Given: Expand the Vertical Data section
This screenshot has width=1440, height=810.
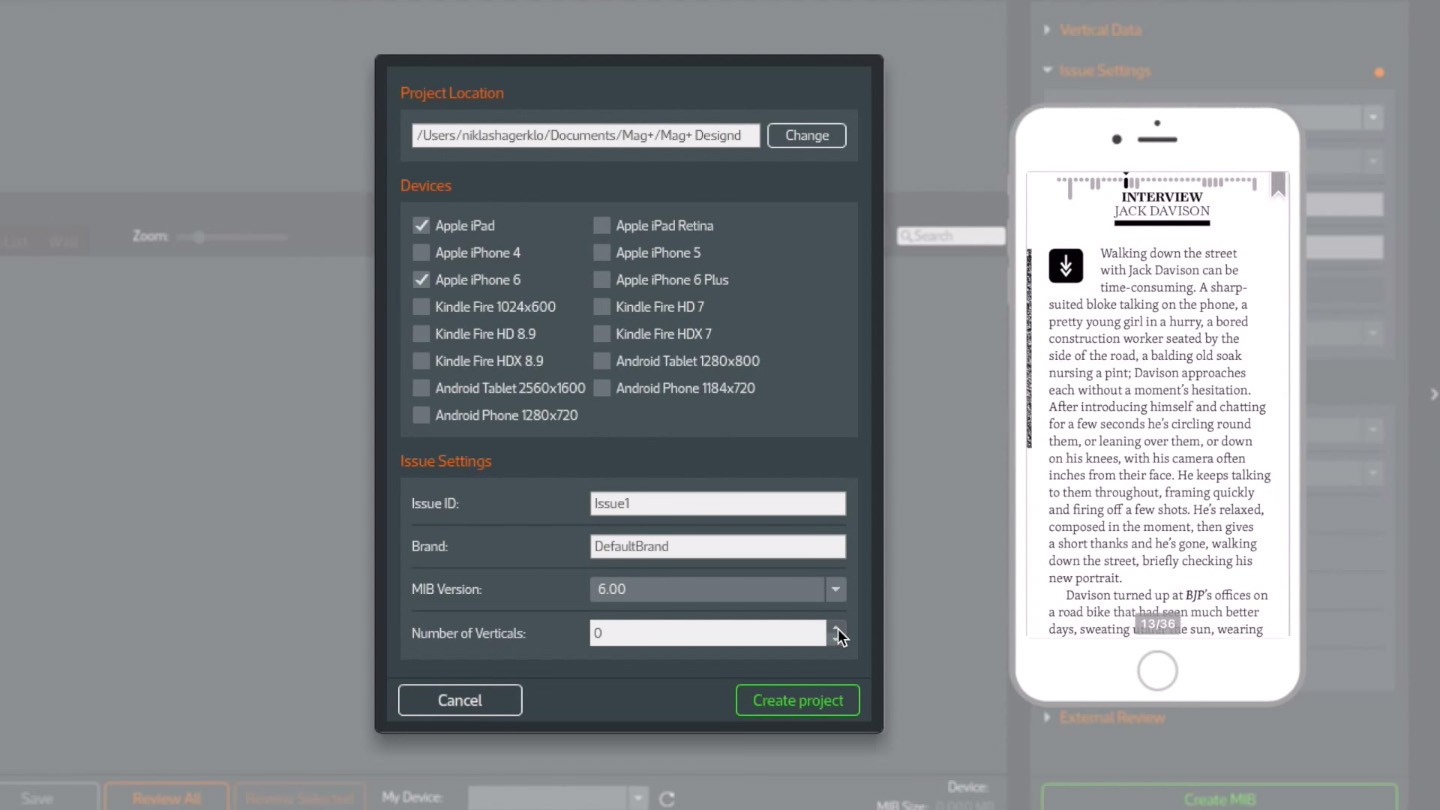Looking at the screenshot, I should [x=1047, y=30].
